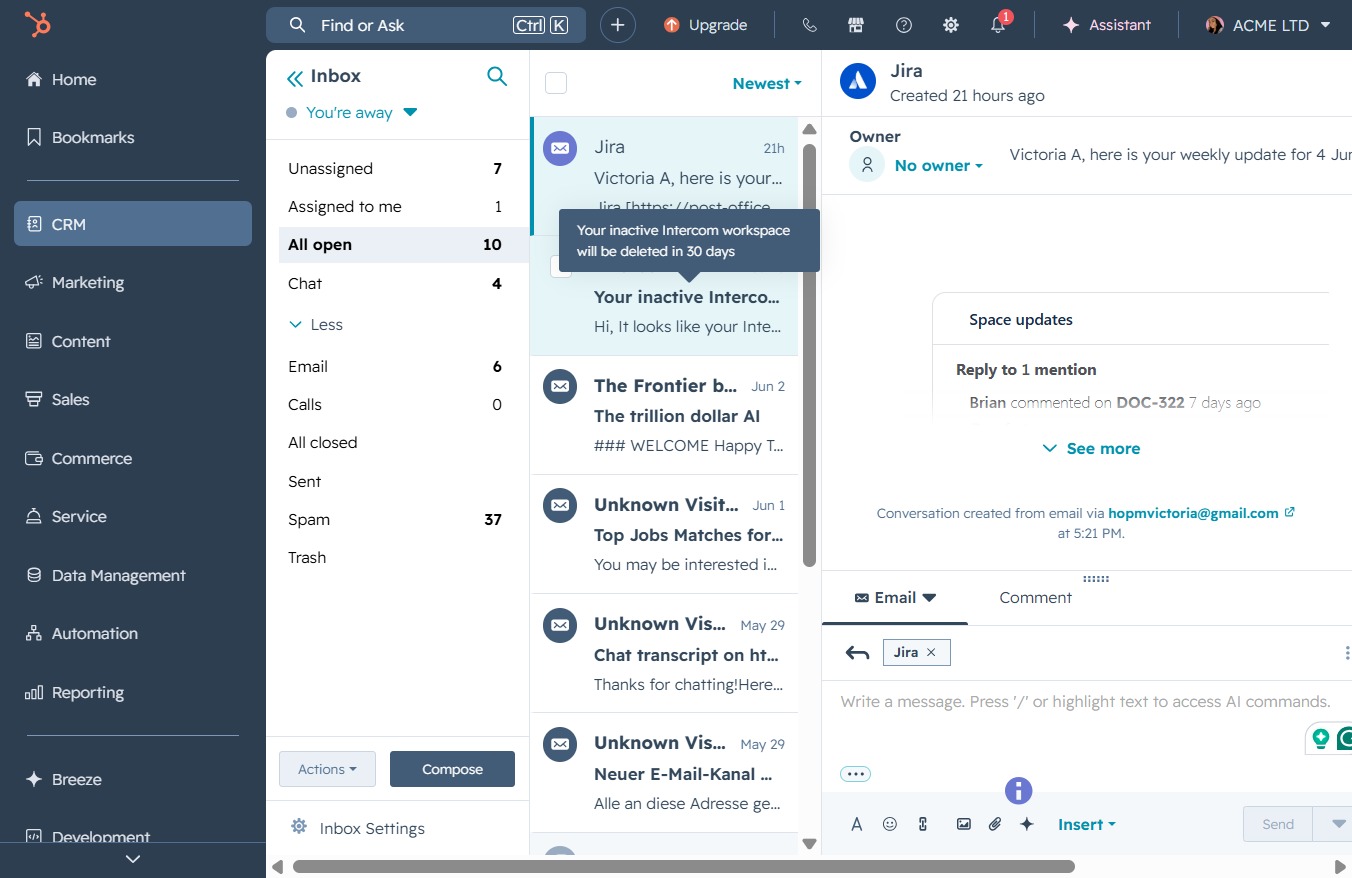Click the insert image icon
The height and width of the screenshot is (878, 1352).
click(x=964, y=824)
